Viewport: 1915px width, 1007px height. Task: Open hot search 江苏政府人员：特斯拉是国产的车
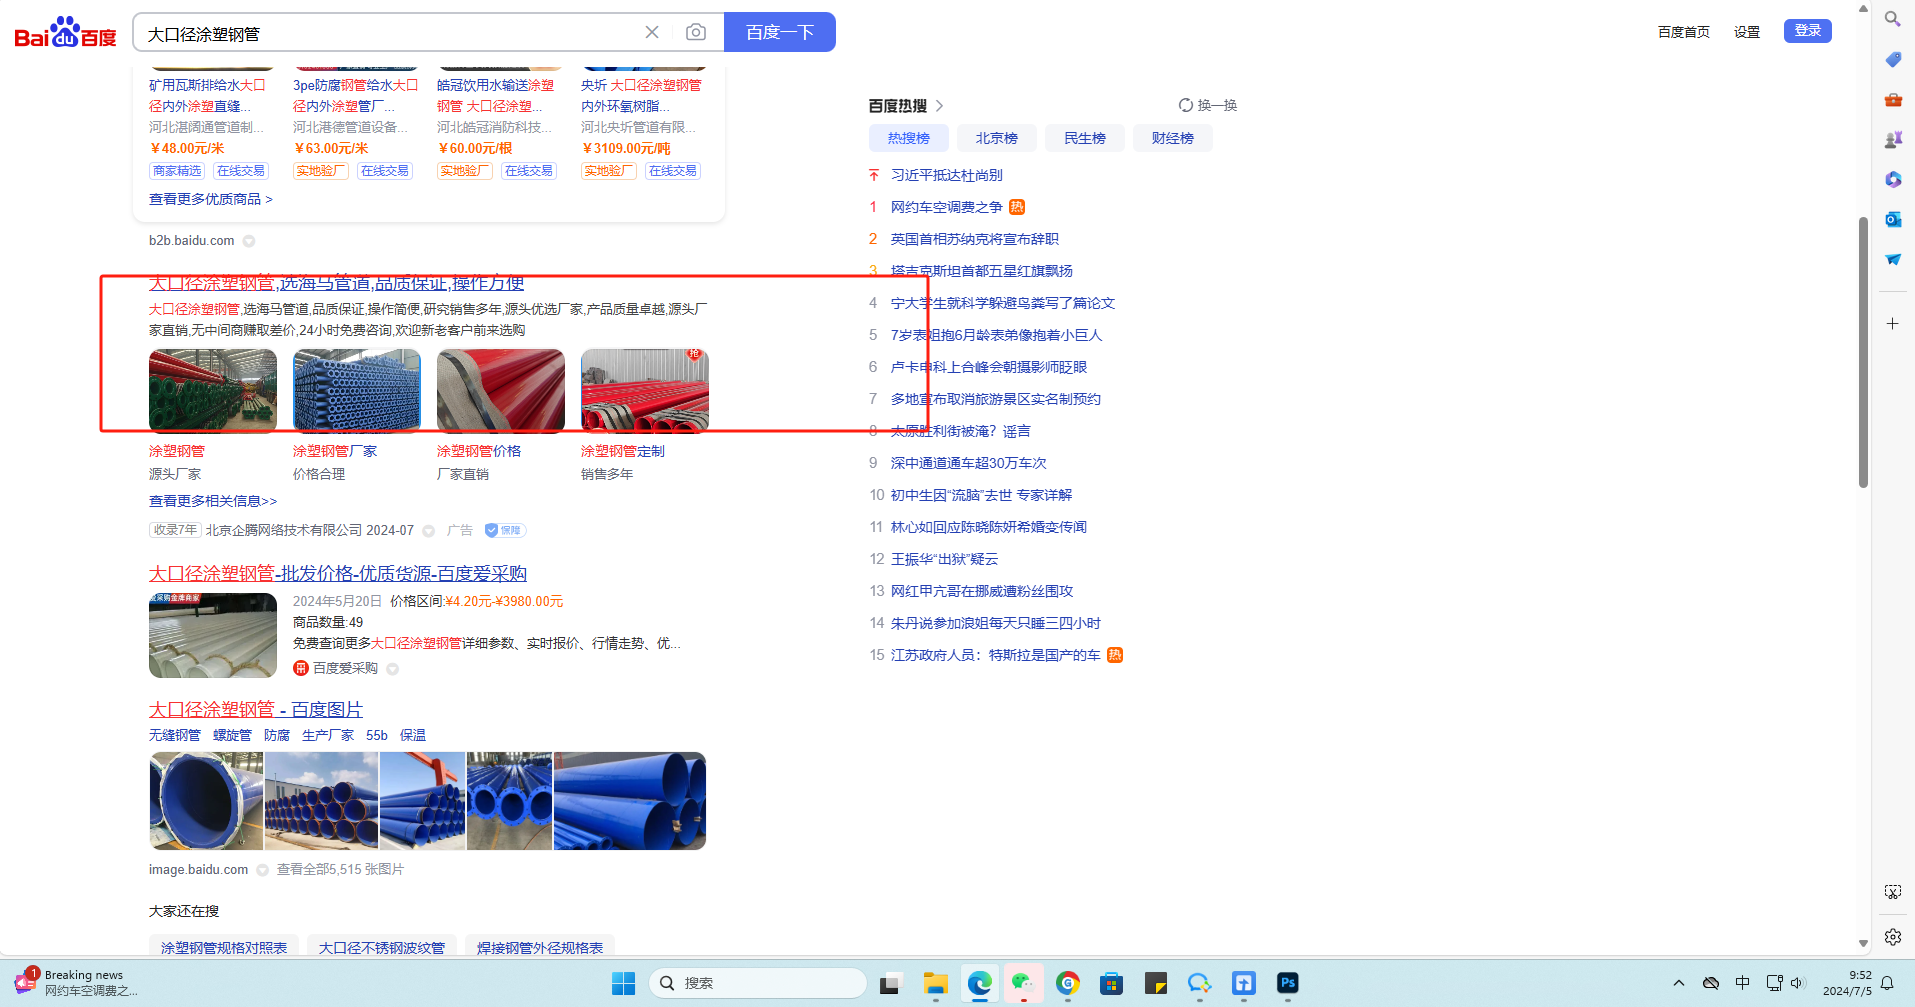(x=995, y=655)
